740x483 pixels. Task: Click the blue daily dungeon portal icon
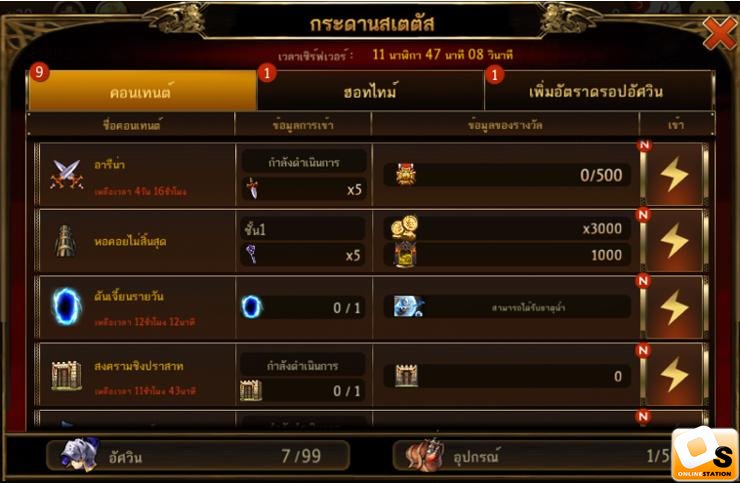67,307
